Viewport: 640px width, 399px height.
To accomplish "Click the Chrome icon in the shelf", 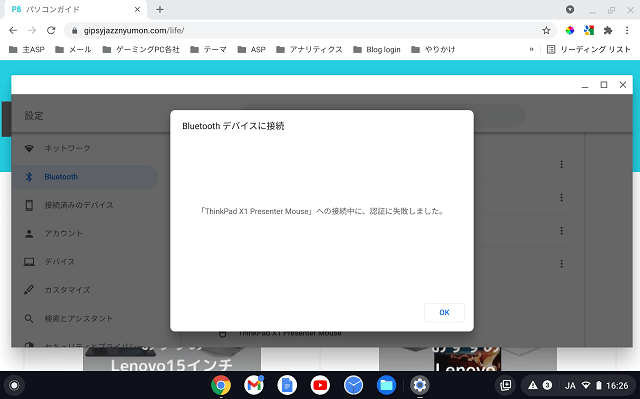I will click(221, 385).
